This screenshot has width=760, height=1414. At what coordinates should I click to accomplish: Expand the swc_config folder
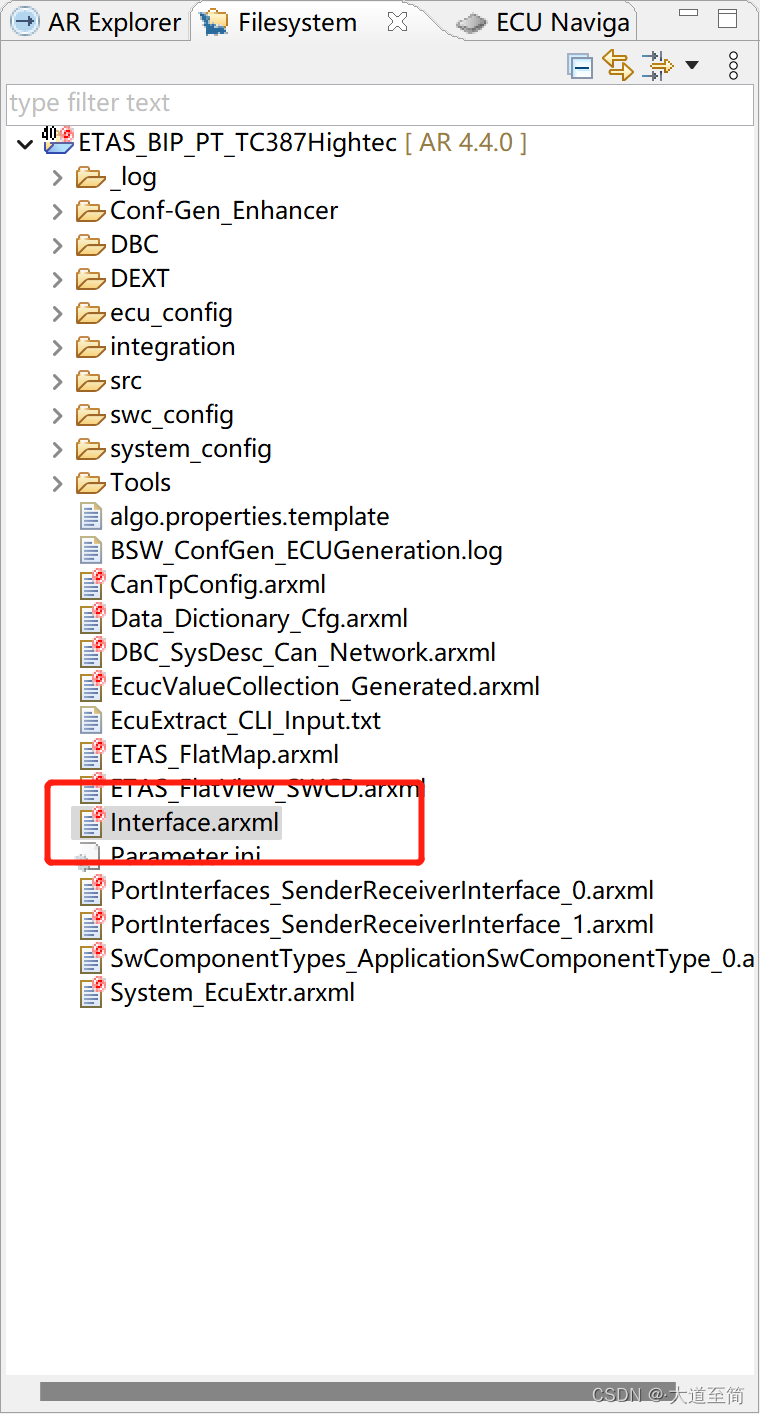point(58,415)
